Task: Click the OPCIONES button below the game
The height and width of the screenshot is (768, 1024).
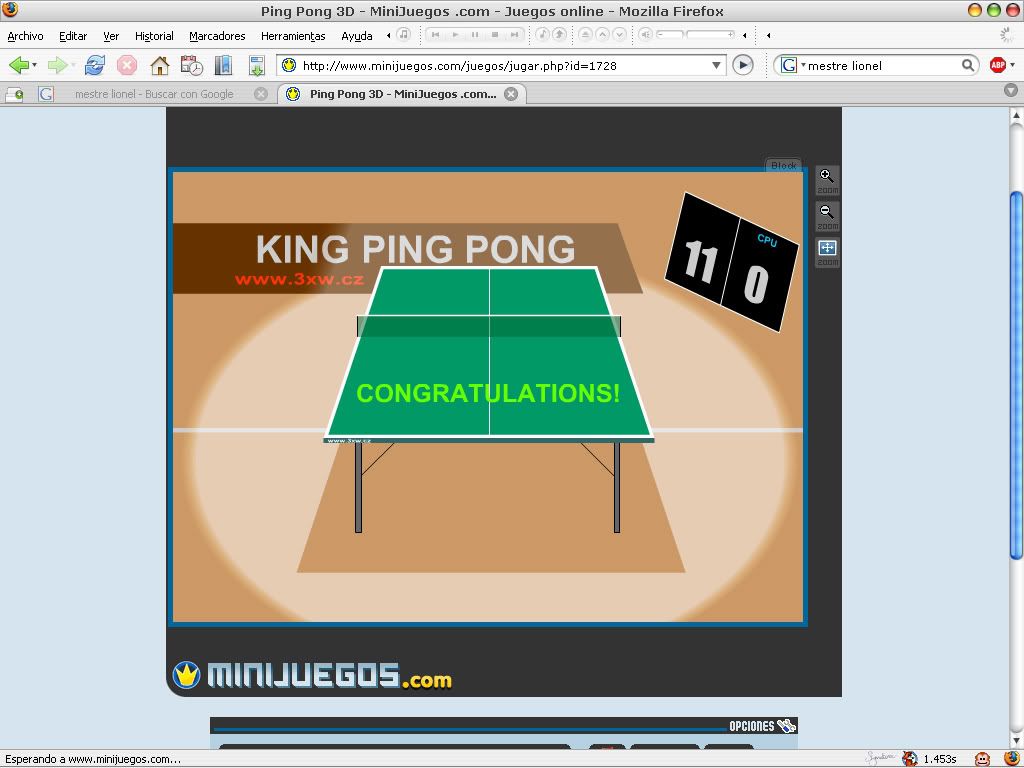Action: point(761,726)
